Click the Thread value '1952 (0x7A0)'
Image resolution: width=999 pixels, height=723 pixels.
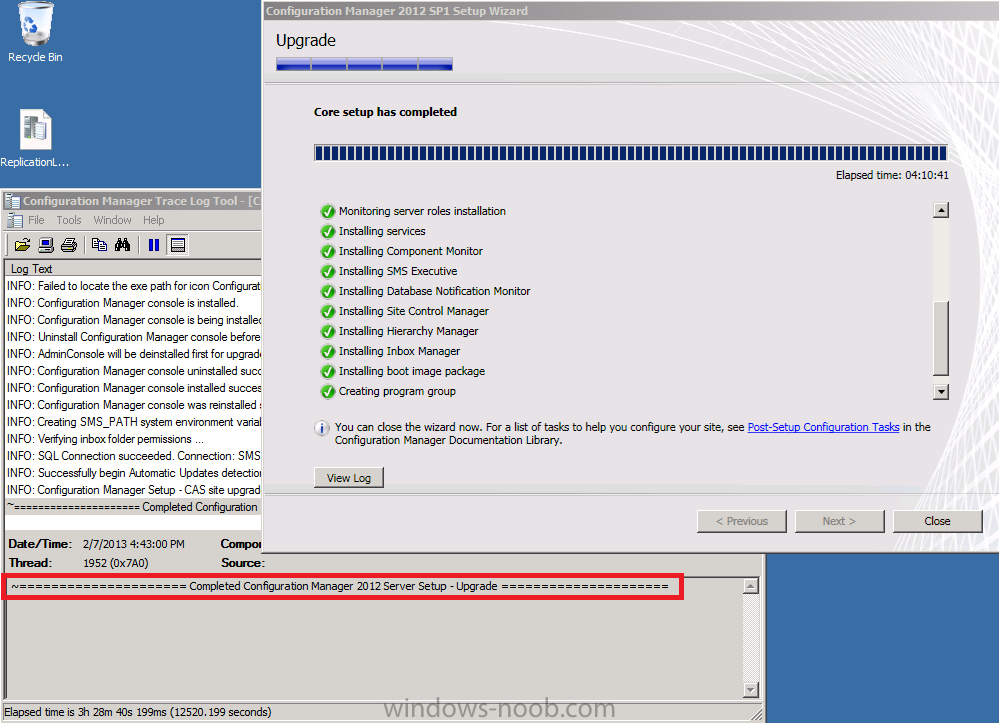115,563
